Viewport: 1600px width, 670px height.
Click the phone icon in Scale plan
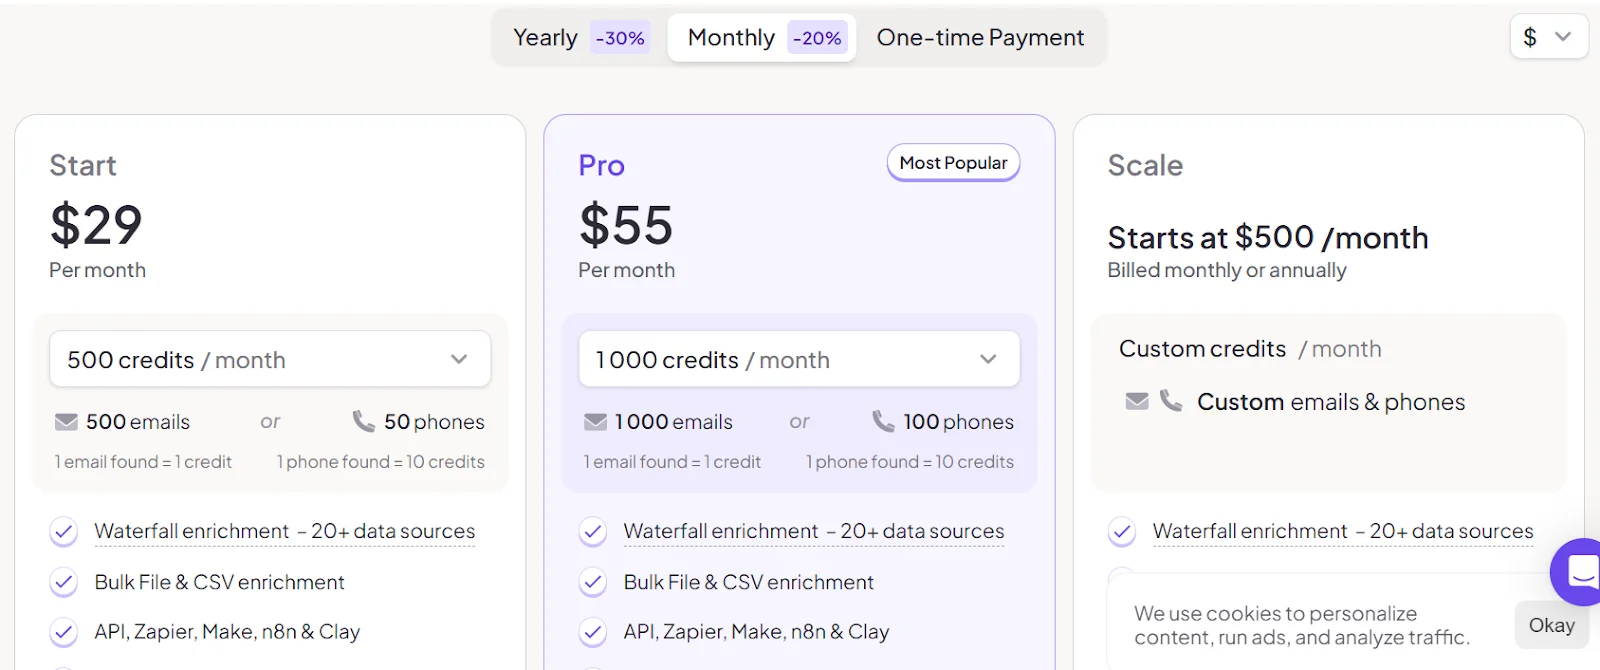point(1170,401)
